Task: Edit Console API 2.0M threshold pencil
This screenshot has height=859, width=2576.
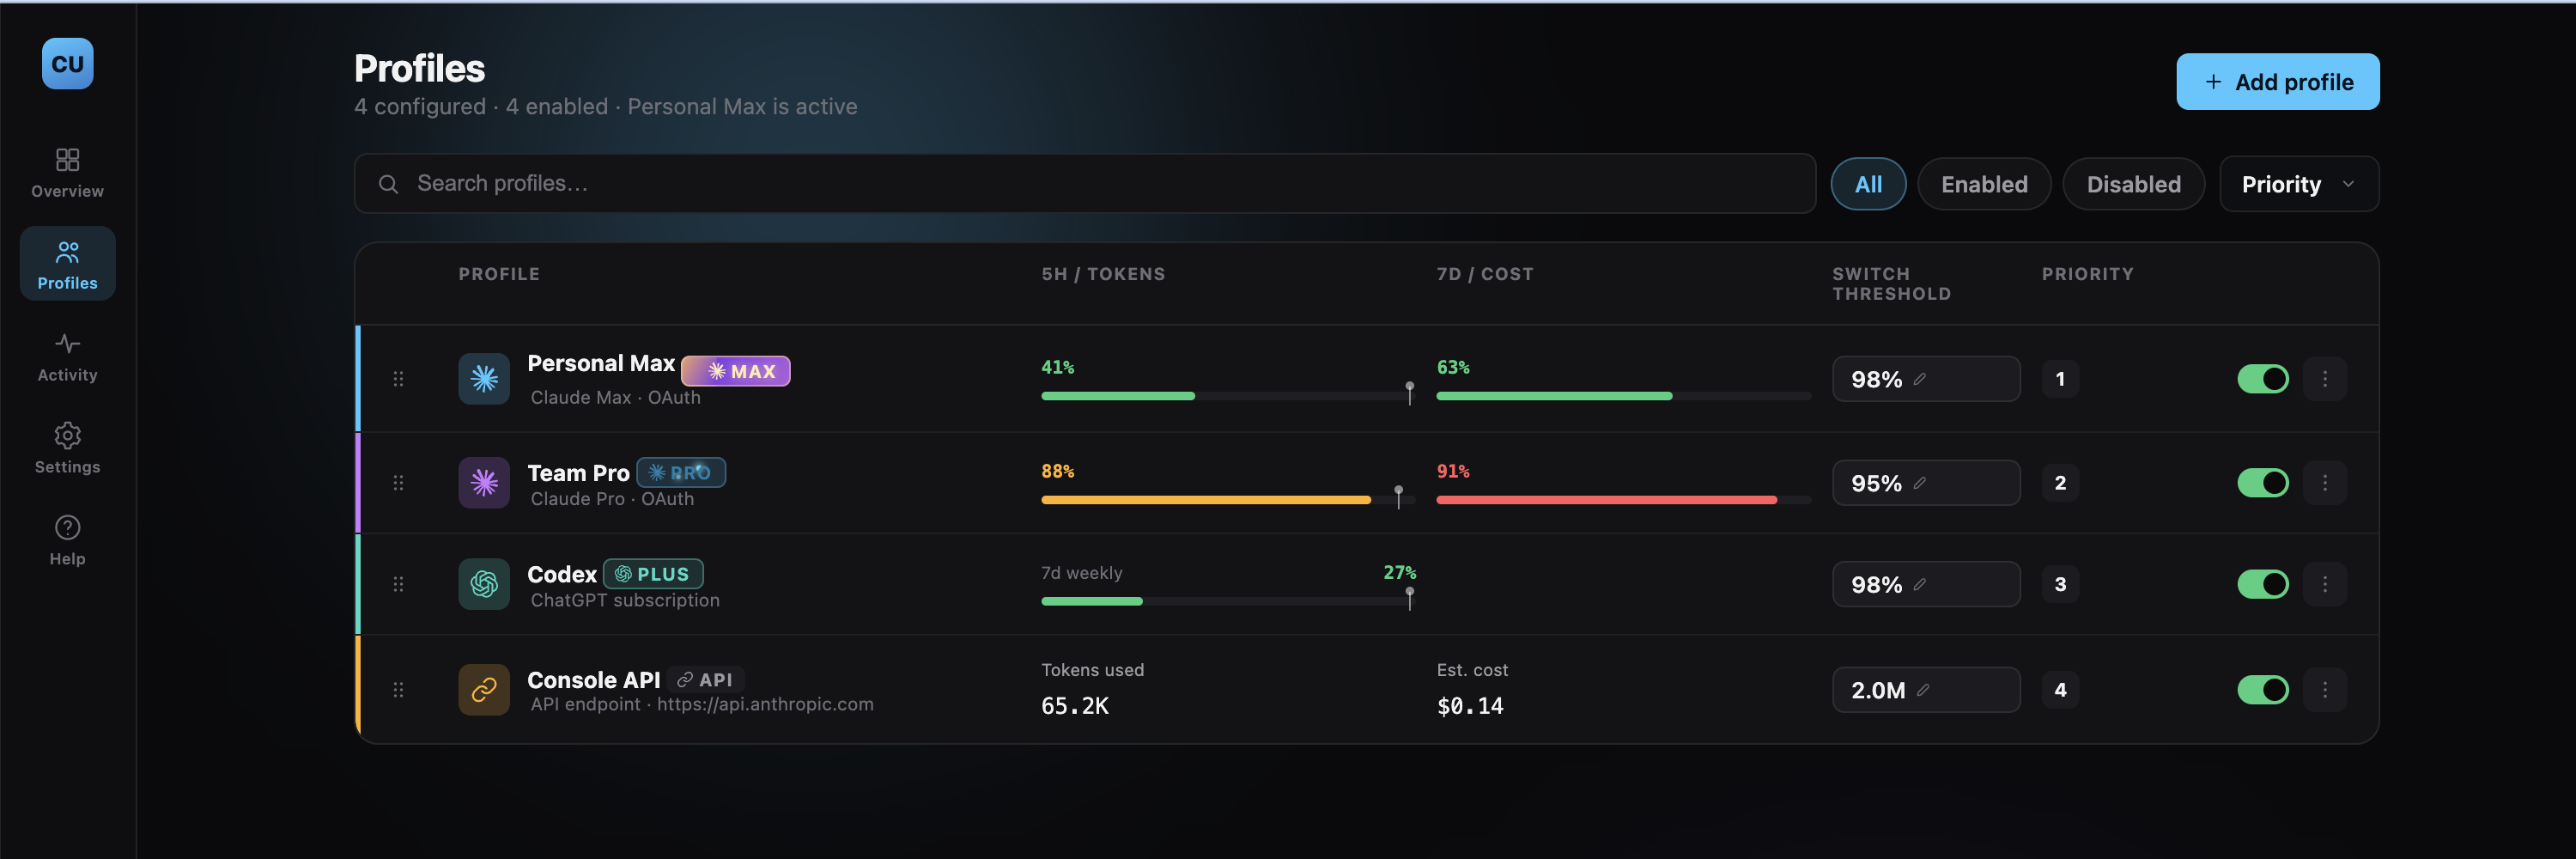Action: click(x=1923, y=690)
